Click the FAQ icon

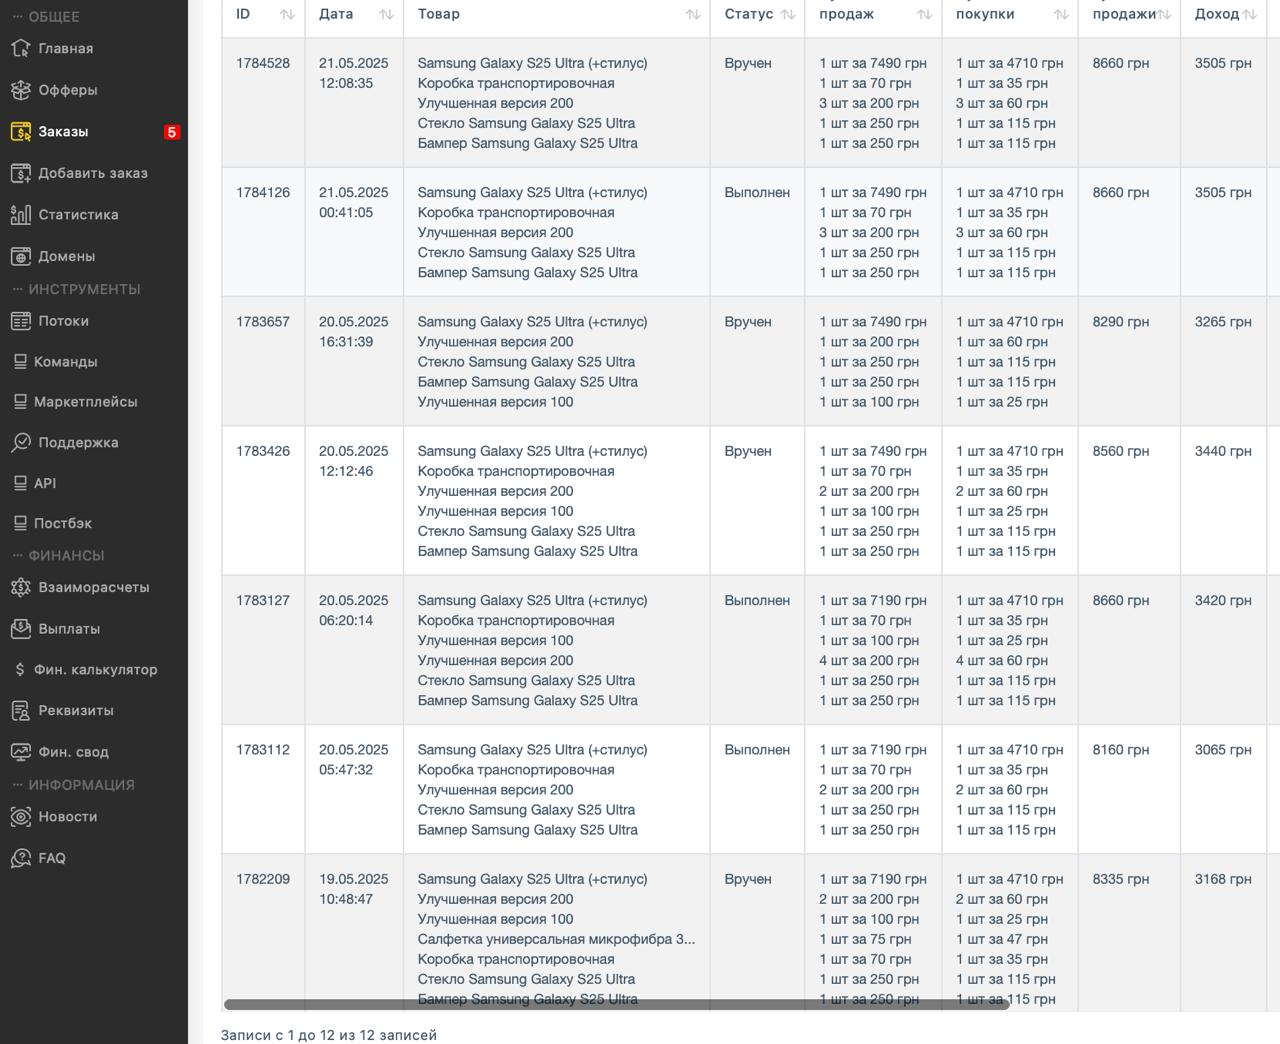(x=20, y=858)
